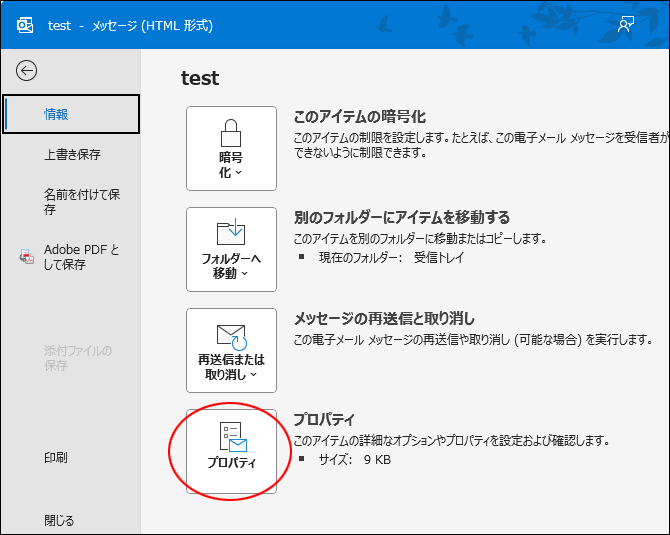Click 閉じる in the sidebar
The height and width of the screenshot is (535, 670).
pos(59,520)
